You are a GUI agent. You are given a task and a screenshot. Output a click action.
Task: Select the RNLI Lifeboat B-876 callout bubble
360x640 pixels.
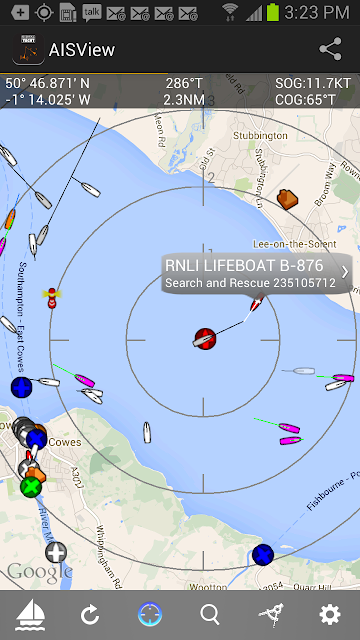(256, 273)
